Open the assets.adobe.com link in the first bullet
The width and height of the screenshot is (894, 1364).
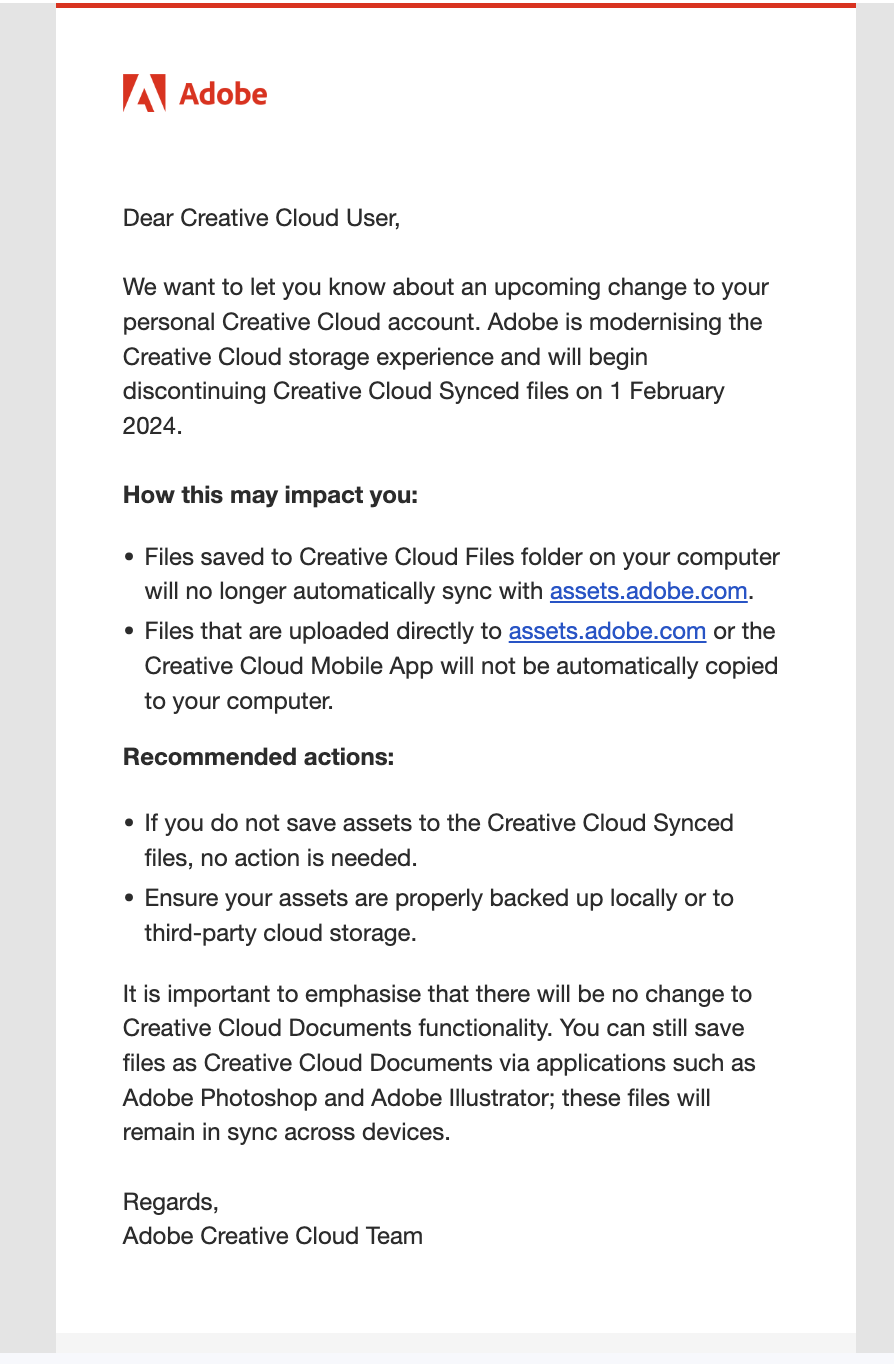(x=648, y=591)
